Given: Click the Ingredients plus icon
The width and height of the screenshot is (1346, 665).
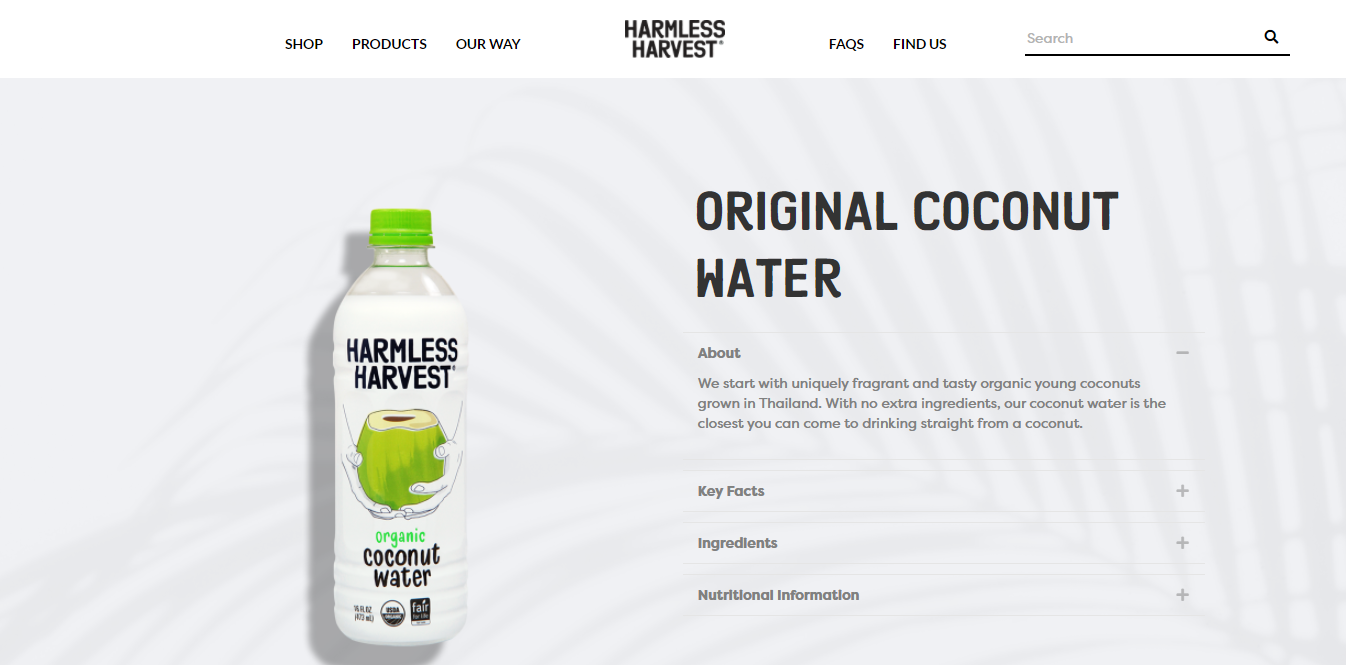Looking at the screenshot, I should click(x=1182, y=543).
